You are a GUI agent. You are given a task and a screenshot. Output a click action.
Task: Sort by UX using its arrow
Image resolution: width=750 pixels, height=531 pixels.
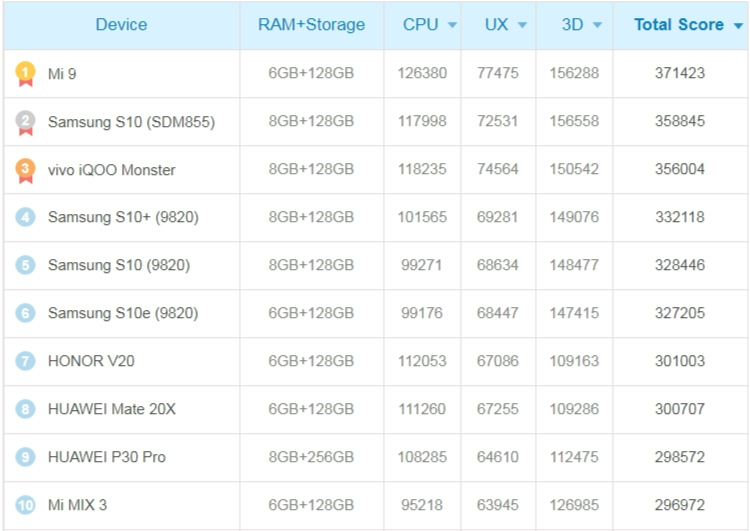(522, 25)
